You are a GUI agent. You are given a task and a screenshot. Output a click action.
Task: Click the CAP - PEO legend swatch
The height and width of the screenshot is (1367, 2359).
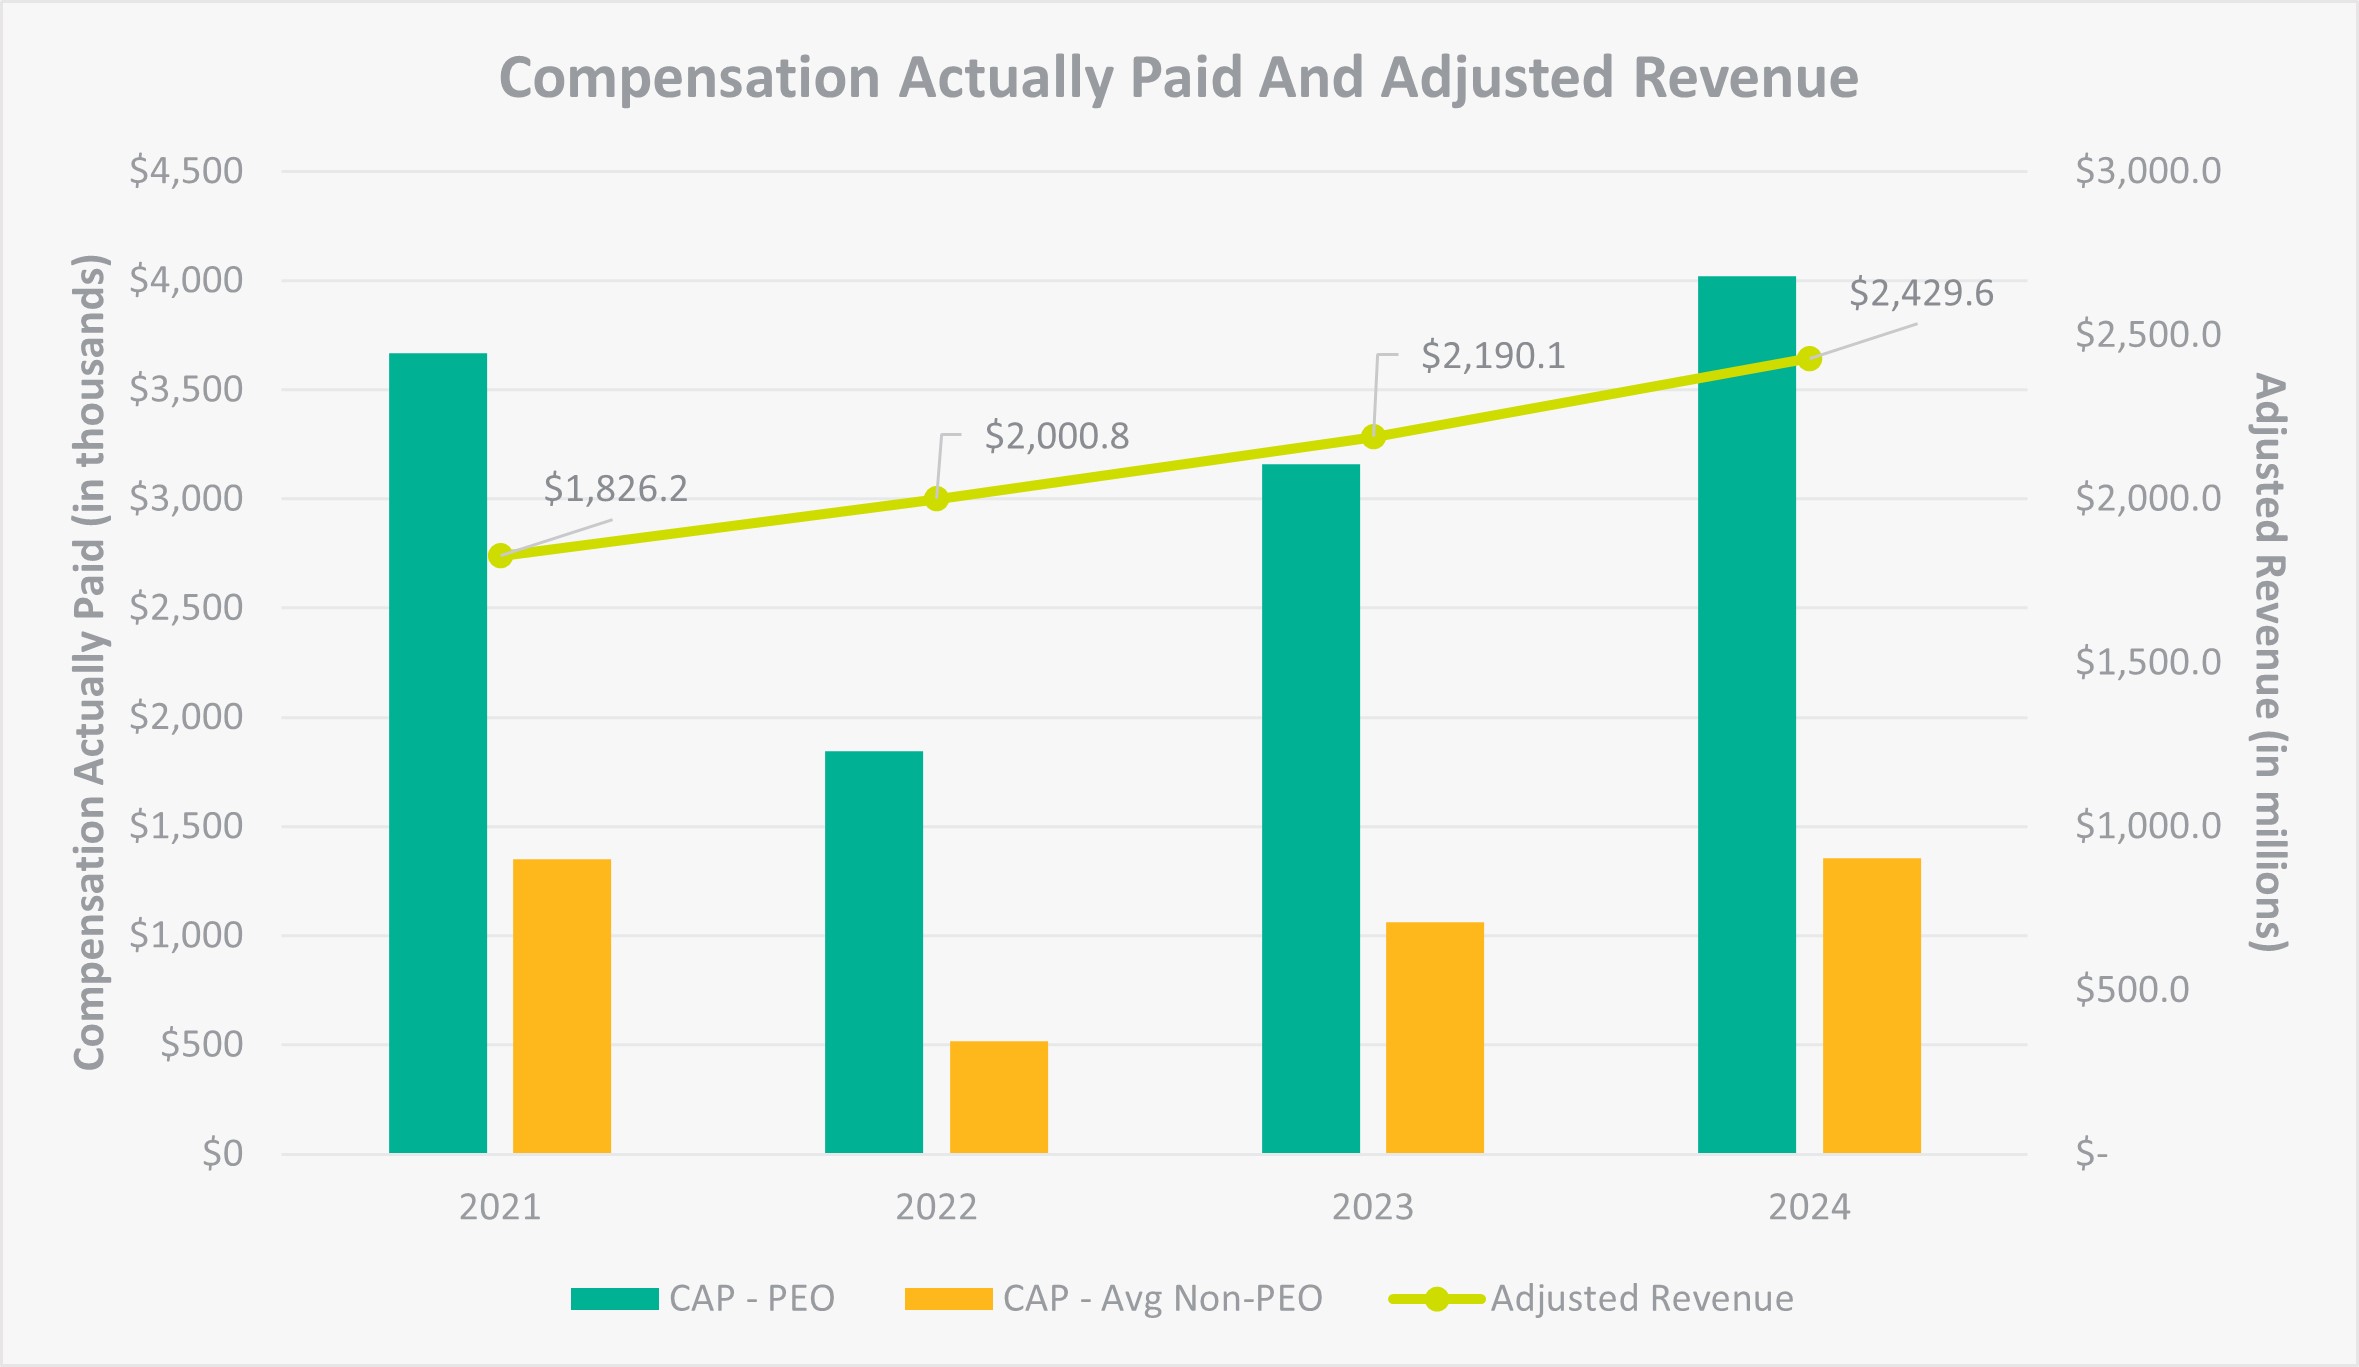tap(614, 1299)
